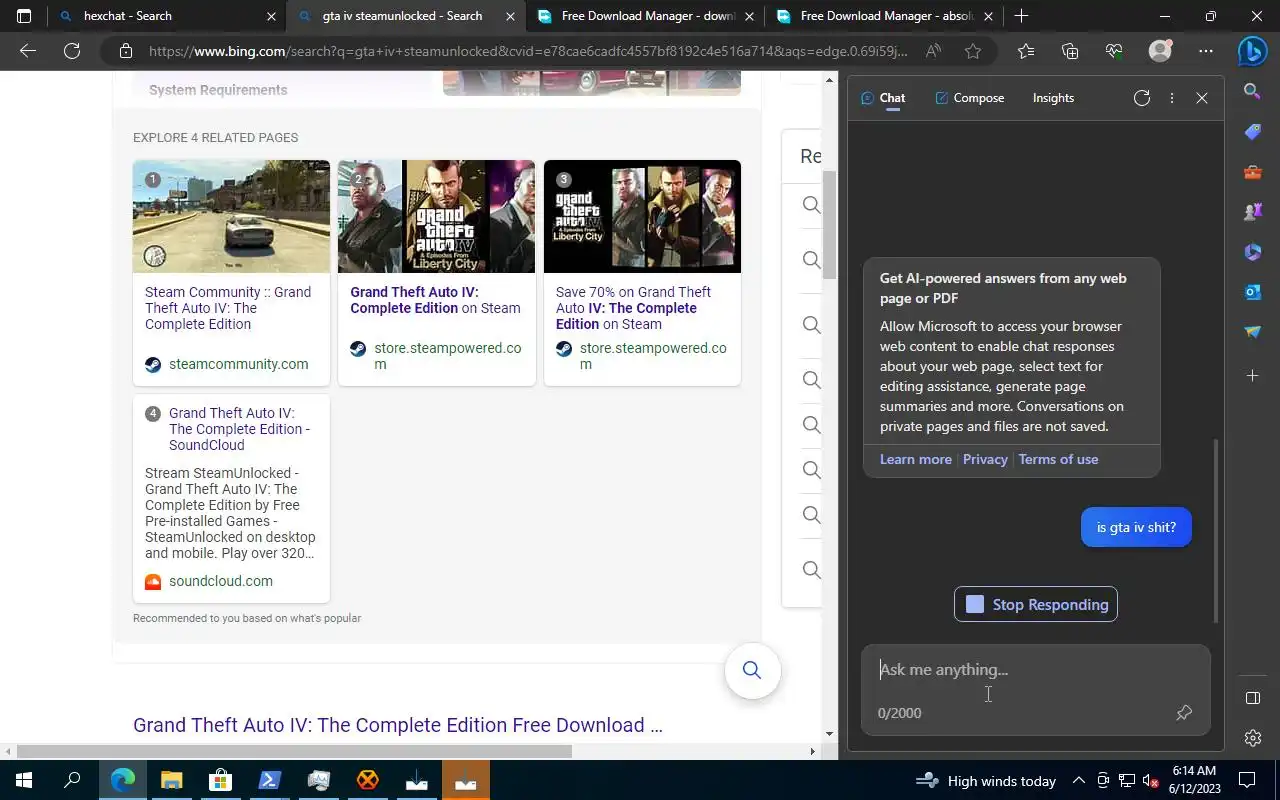Open Save 70% on Grand Theft Auto link
The width and height of the screenshot is (1280, 800).
coord(633,308)
